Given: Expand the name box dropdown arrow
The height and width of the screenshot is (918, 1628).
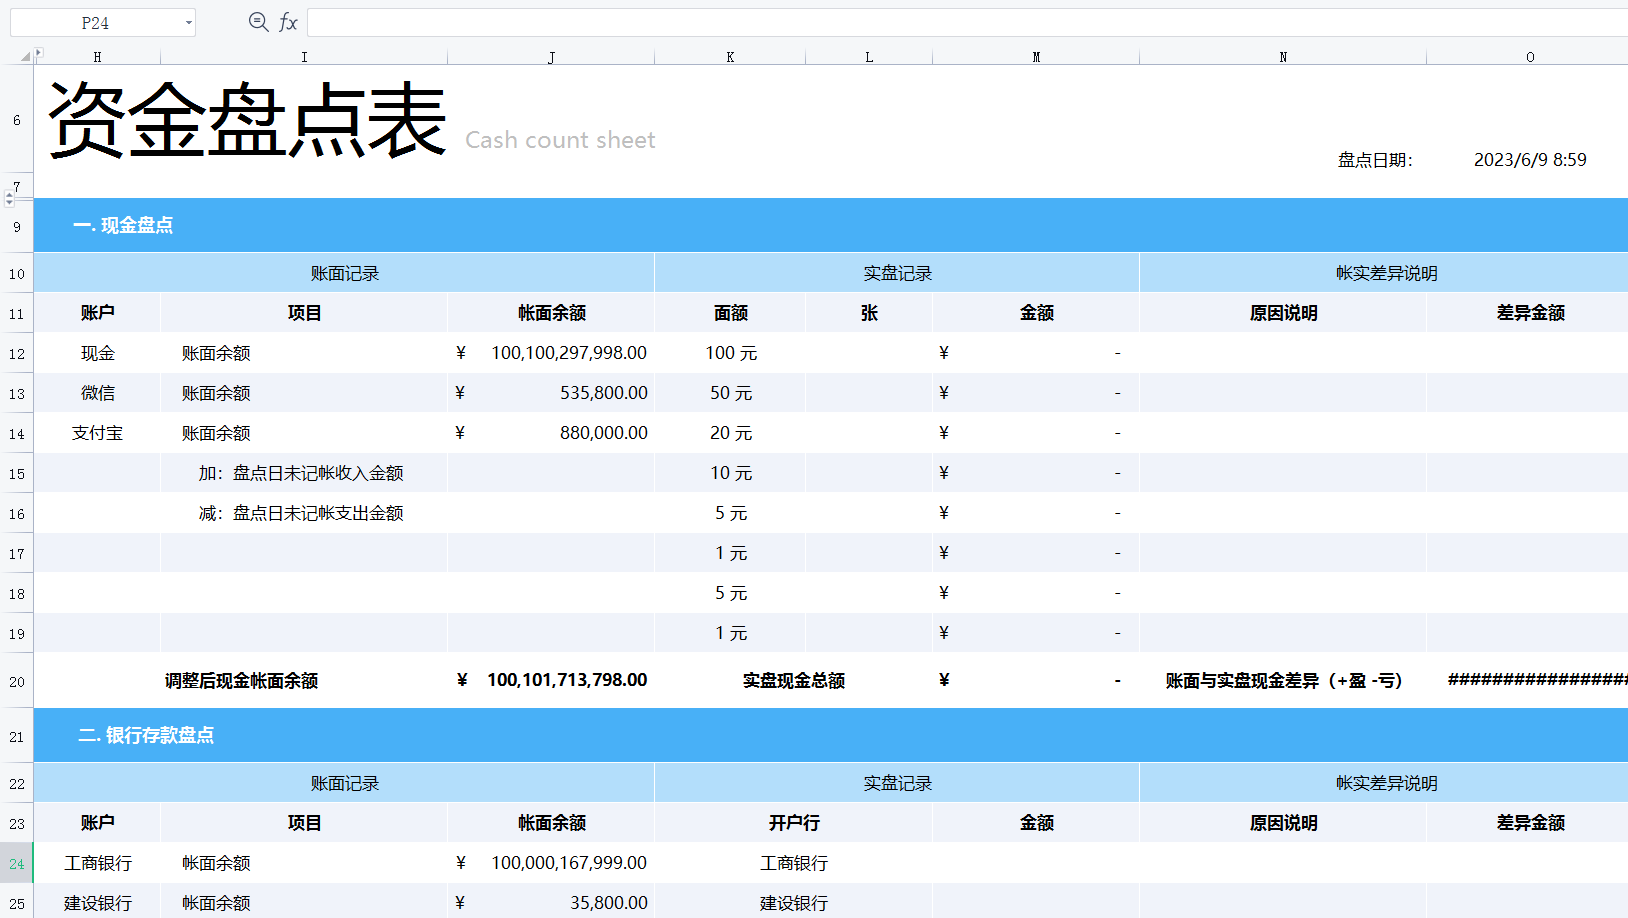Looking at the screenshot, I should click(188, 23).
